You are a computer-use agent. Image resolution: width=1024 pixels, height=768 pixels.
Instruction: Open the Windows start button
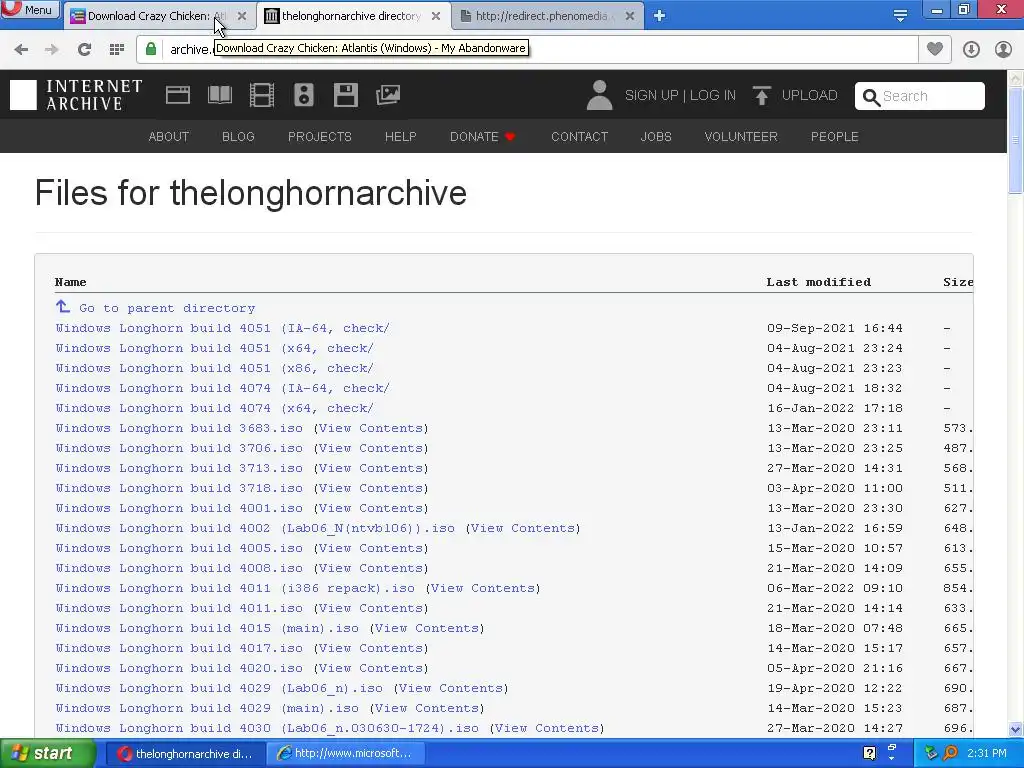pos(48,754)
